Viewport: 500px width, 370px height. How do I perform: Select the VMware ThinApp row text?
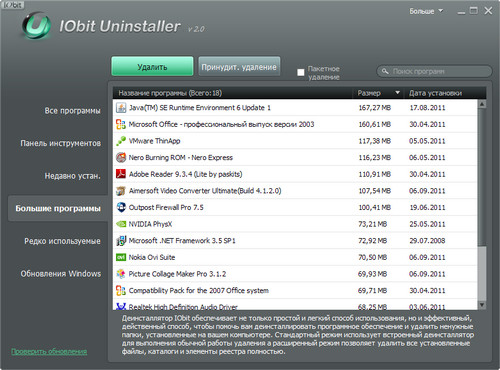click(x=154, y=141)
